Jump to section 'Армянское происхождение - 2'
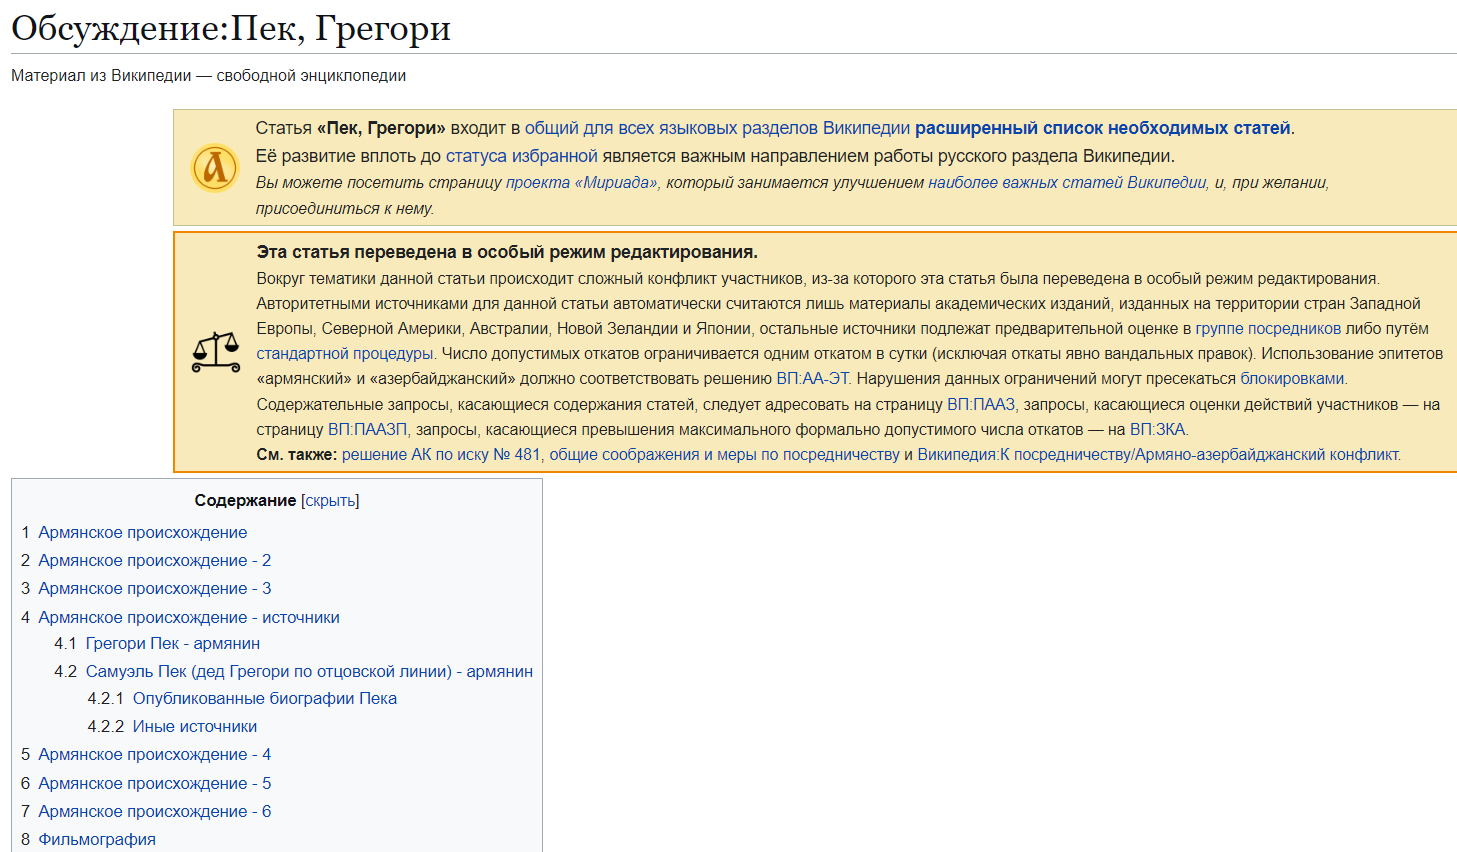 pos(155,561)
